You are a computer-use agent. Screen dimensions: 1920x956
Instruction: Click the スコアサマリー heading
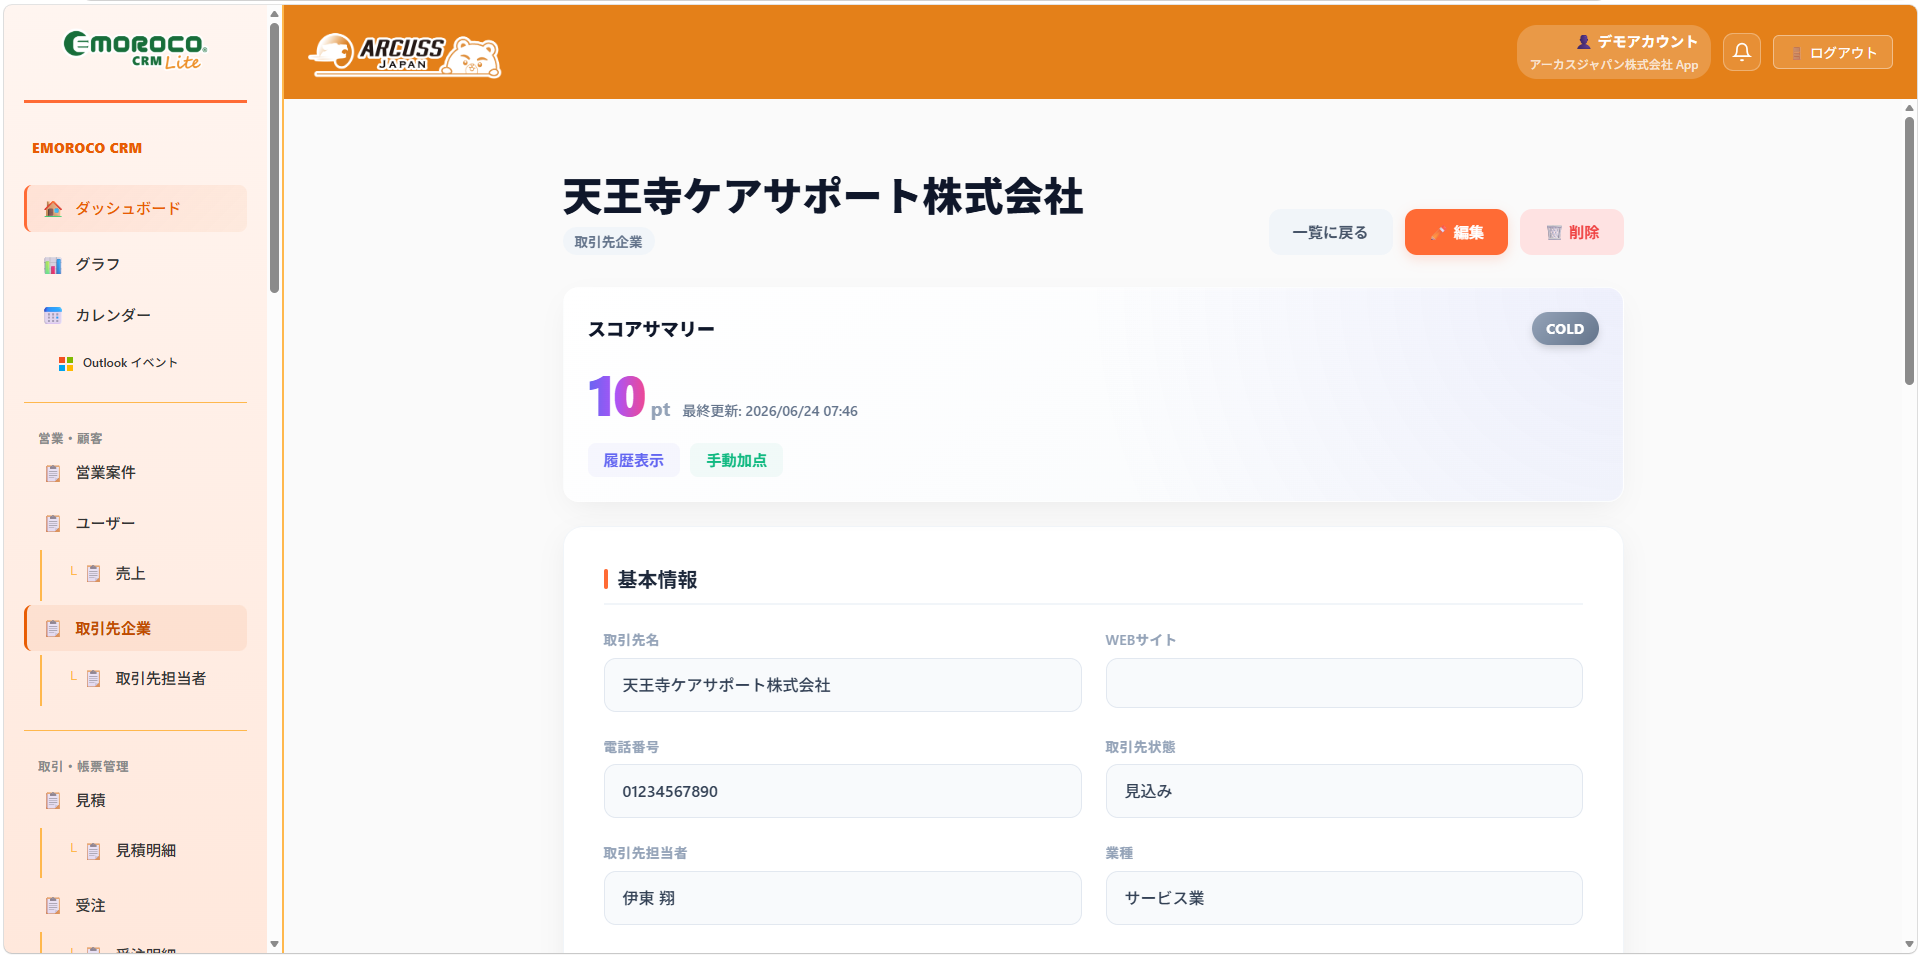pos(651,329)
